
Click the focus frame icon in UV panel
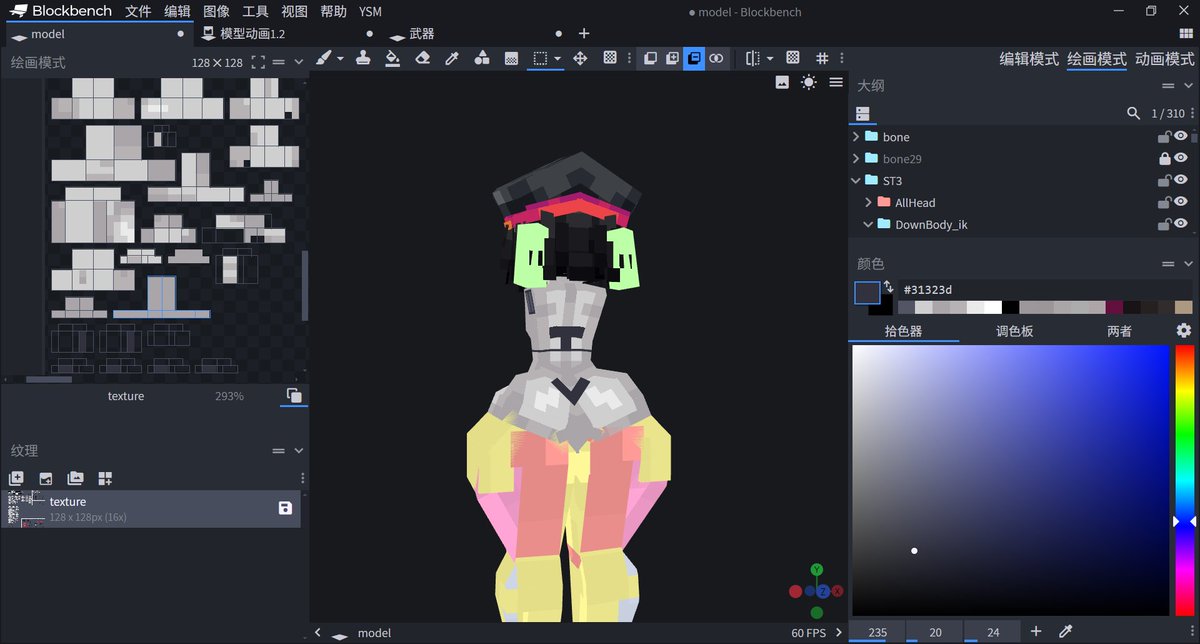coord(258,62)
